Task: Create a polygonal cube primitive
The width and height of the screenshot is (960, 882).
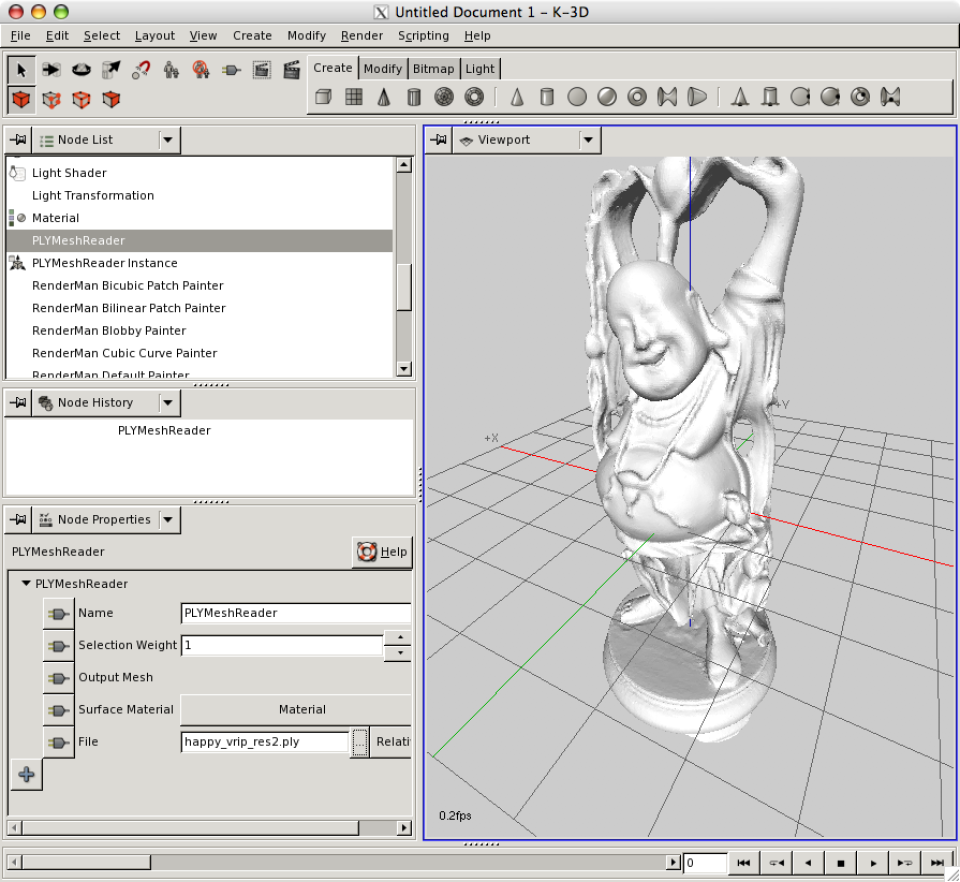Action: click(x=324, y=97)
